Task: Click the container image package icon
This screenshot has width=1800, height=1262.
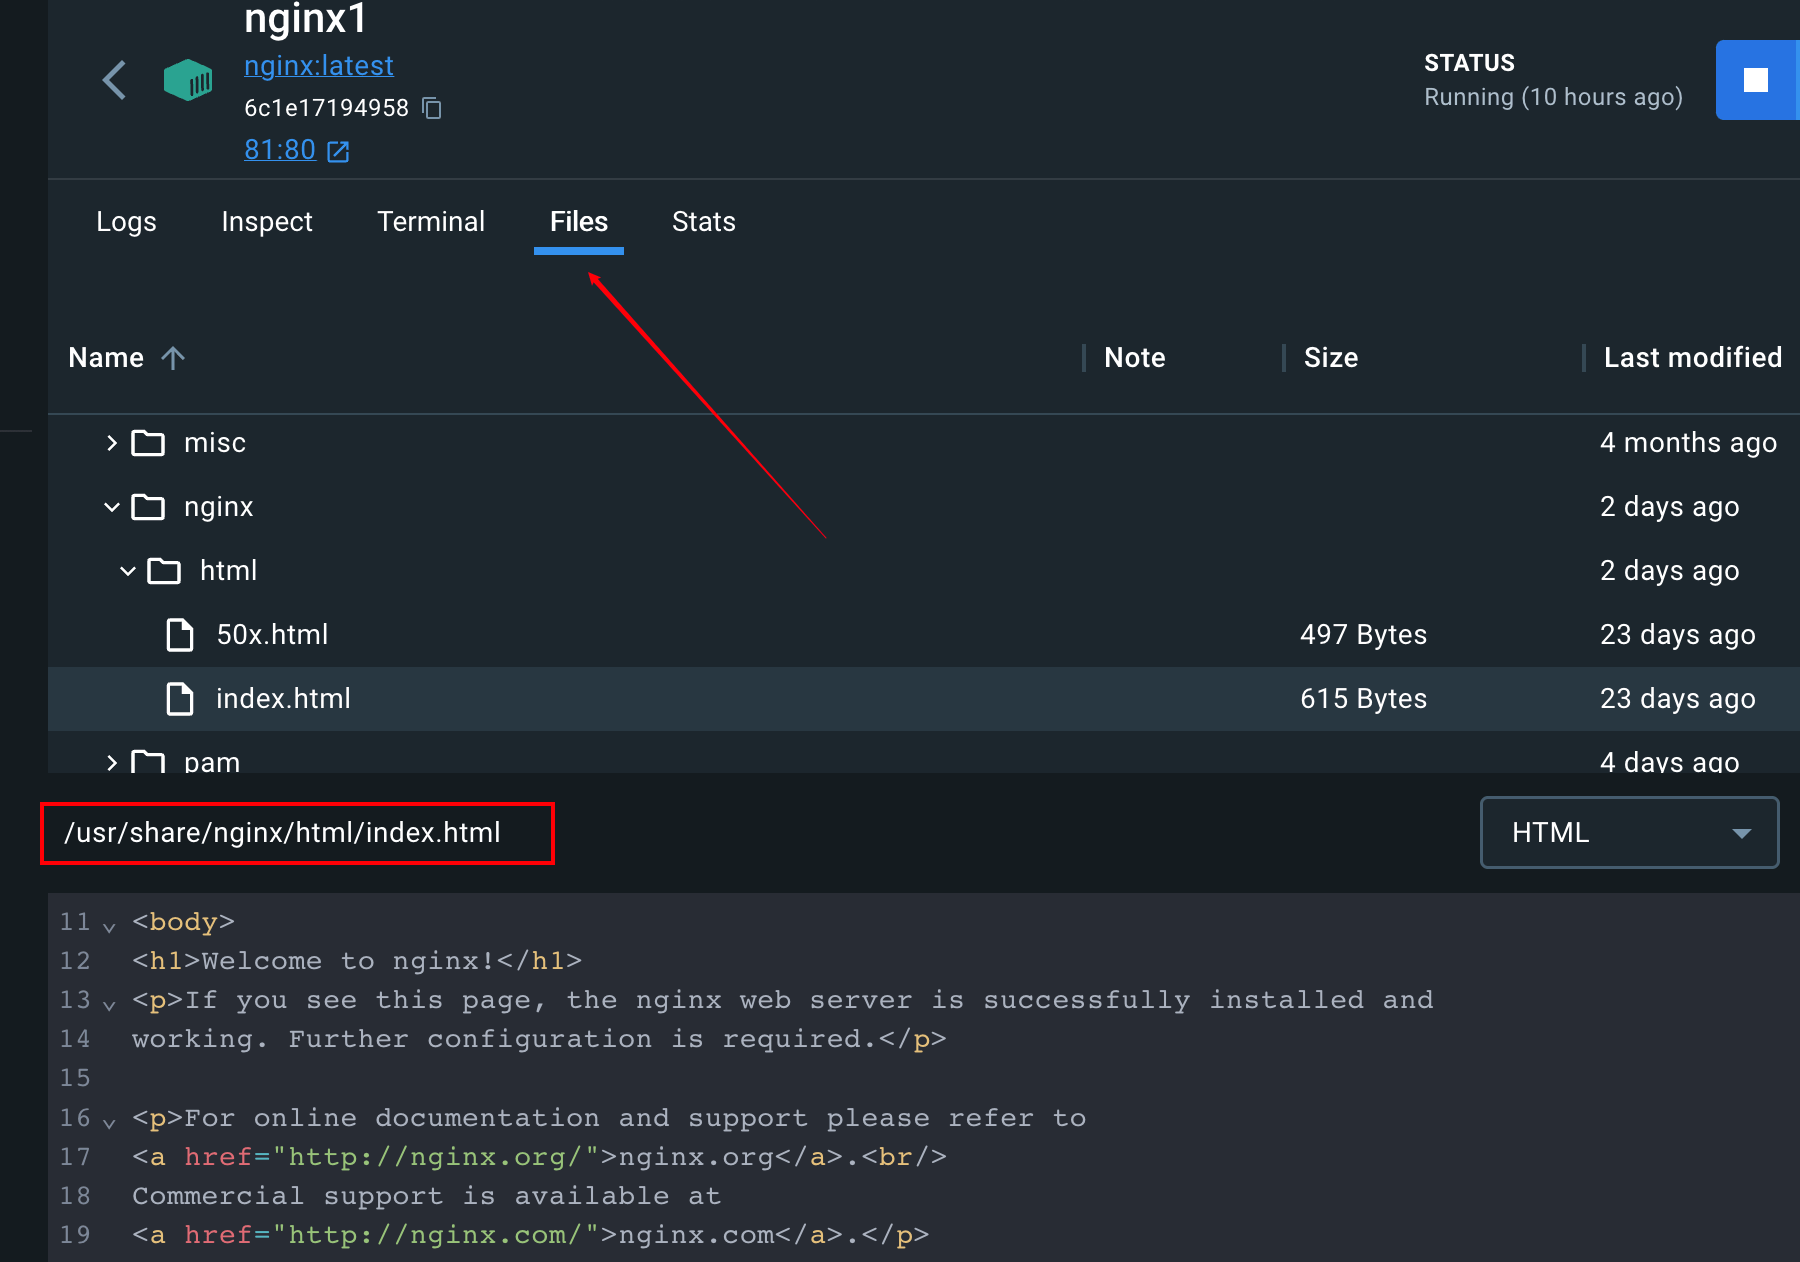Action: coord(188,80)
